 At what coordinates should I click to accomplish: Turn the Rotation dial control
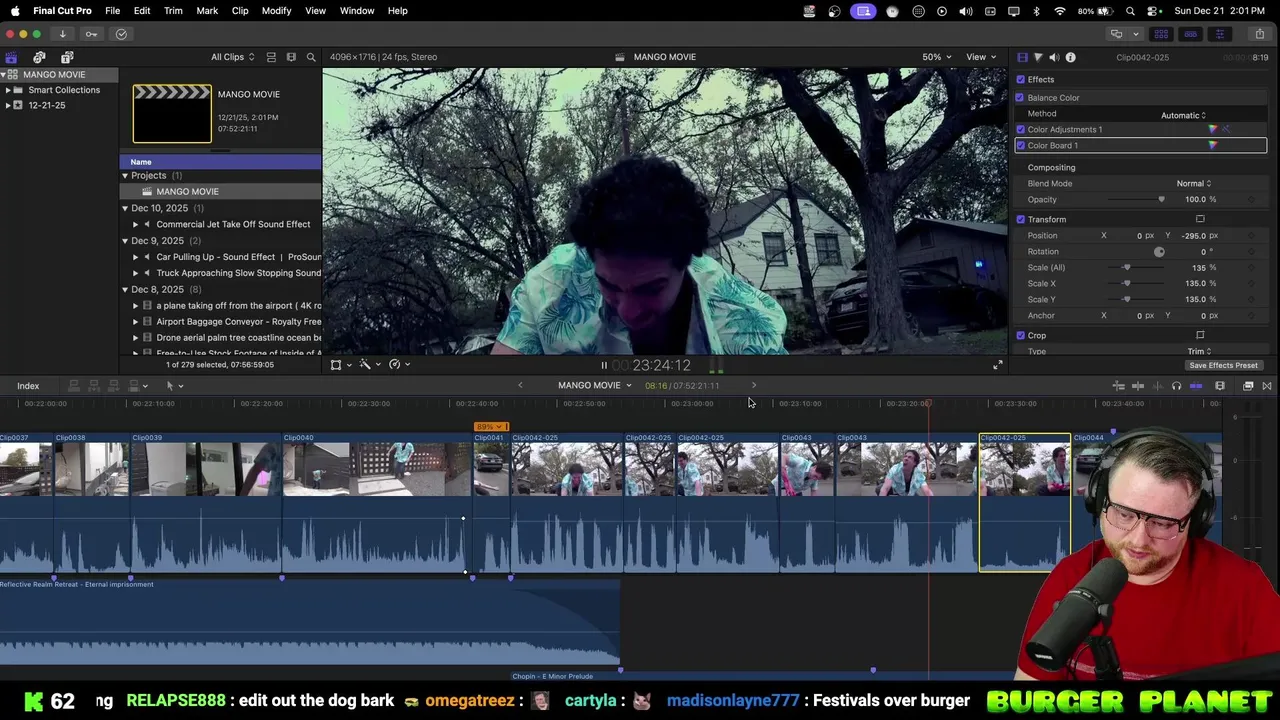pyautogui.click(x=1159, y=252)
